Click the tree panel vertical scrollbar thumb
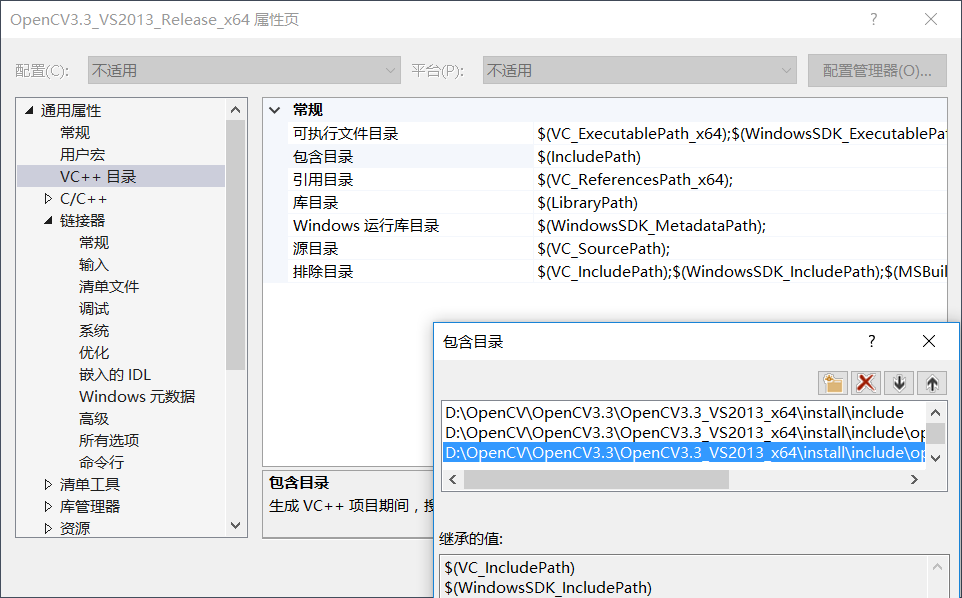The image size is (962, 598). pyautogui.click(x=236, y=245)
